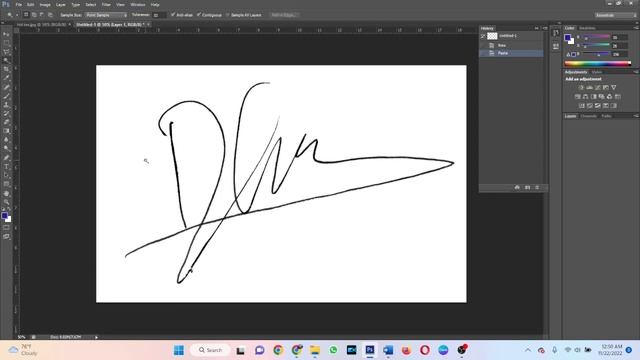Switch to the Styles tab
Viewport: 640px width, 360px height.
click(x=597, y=72)
